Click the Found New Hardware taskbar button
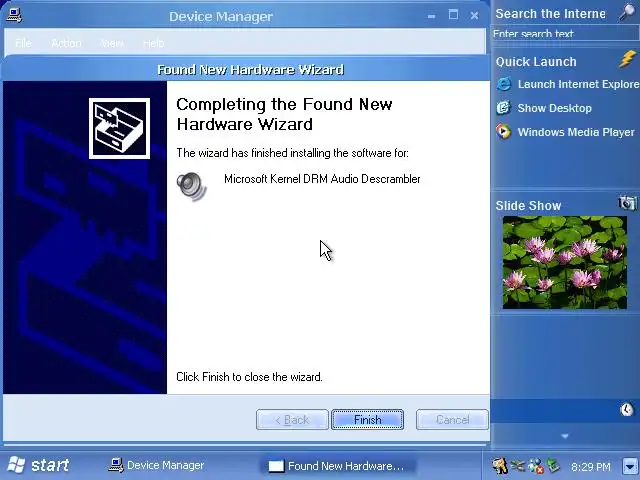This screenshot has width=640, height=480. coord(337,466)
